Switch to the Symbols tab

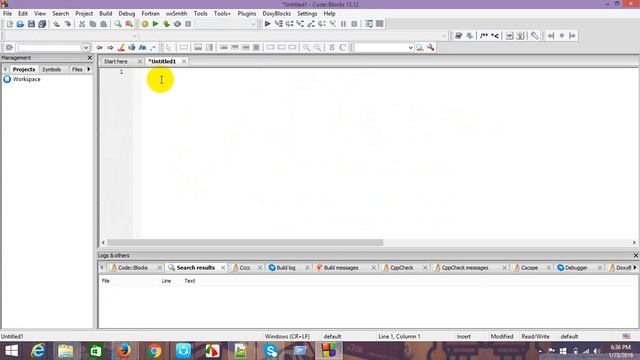(x=51, y=69)
